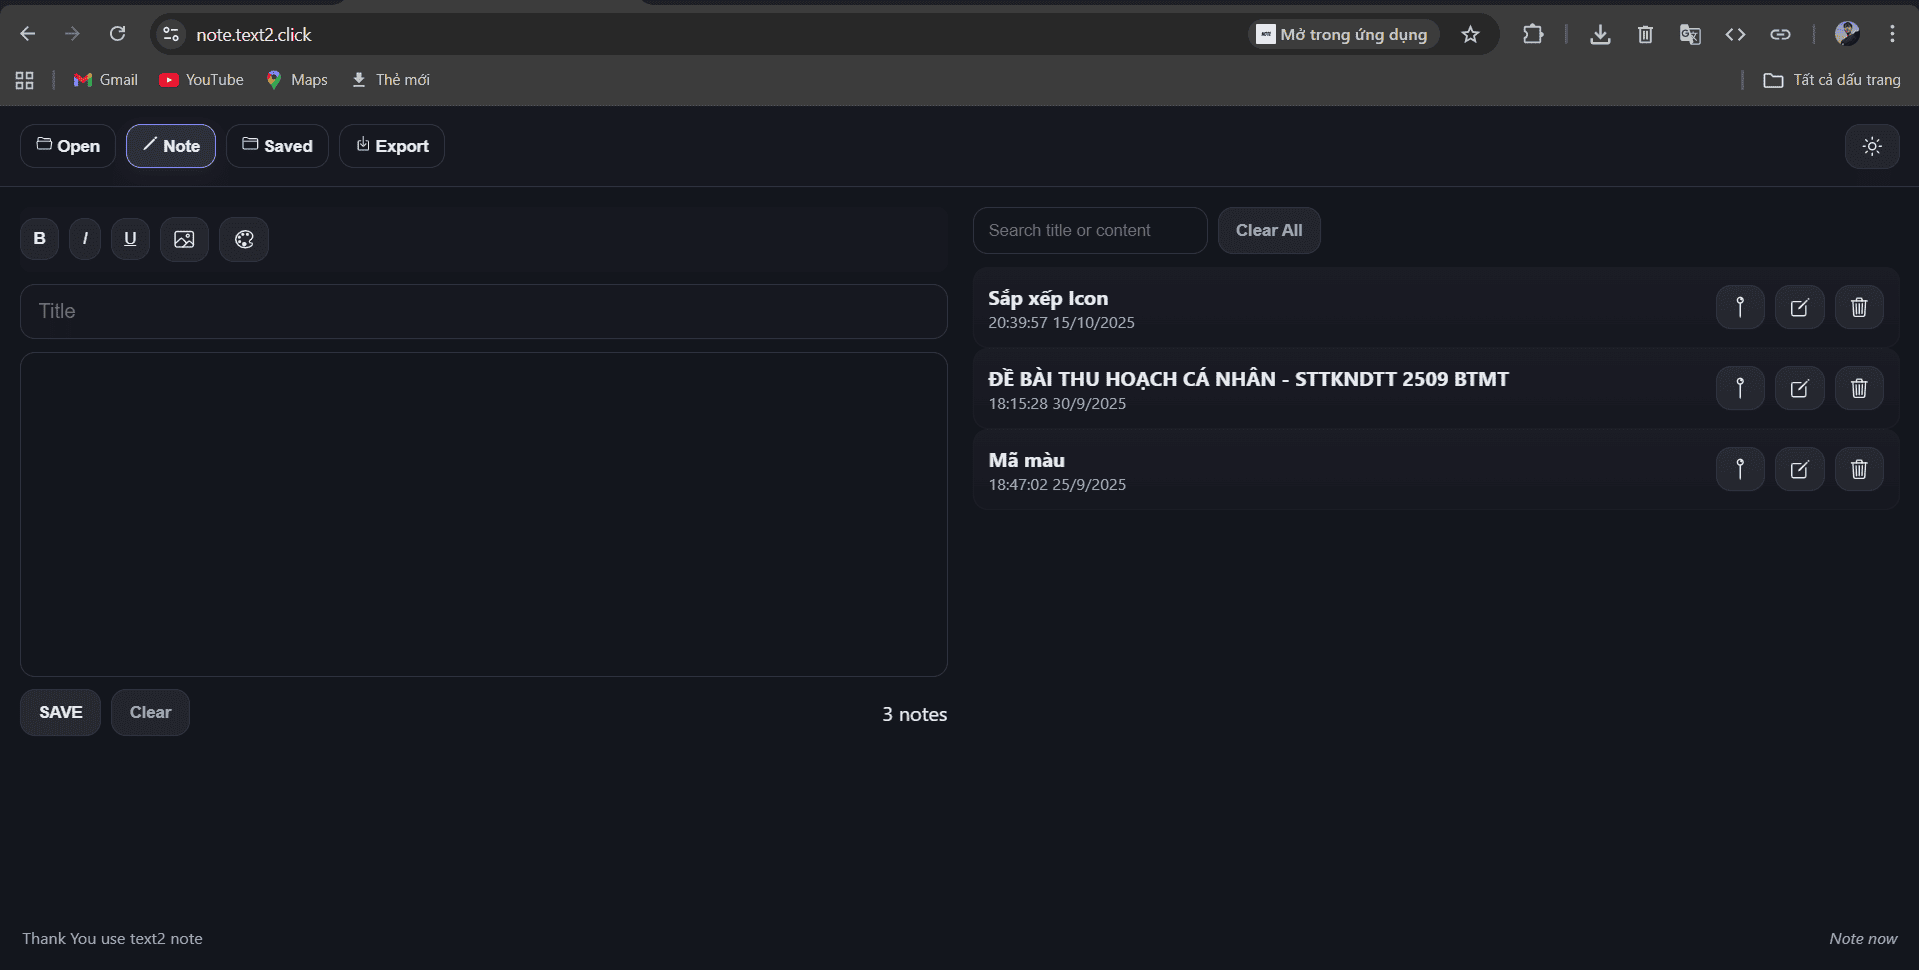Screen dimensions: 1919x970
Task: Switch to the Saved tab
Action: (277, 146)
